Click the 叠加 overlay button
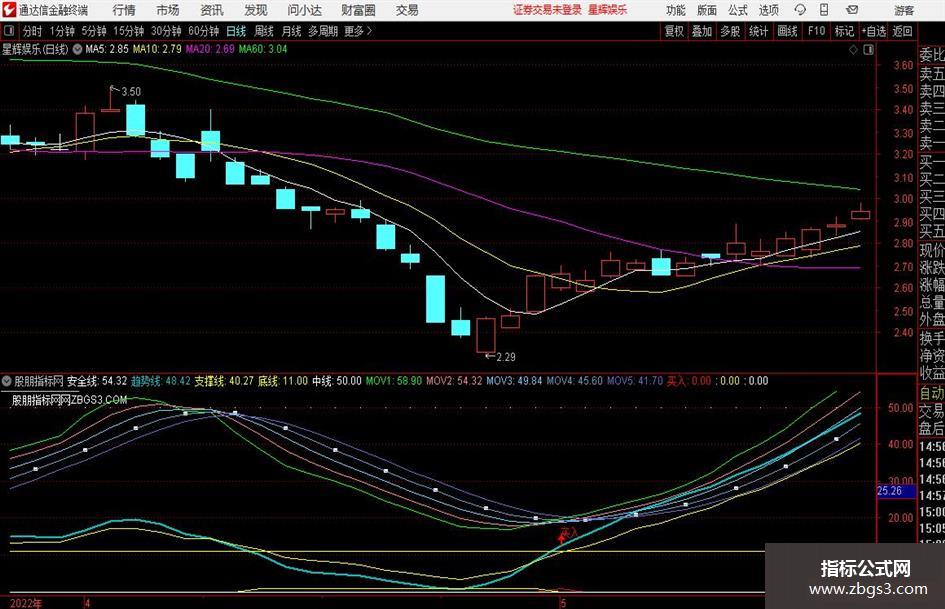945x609 pixels. pyautogui.click(x=702, y=31)
